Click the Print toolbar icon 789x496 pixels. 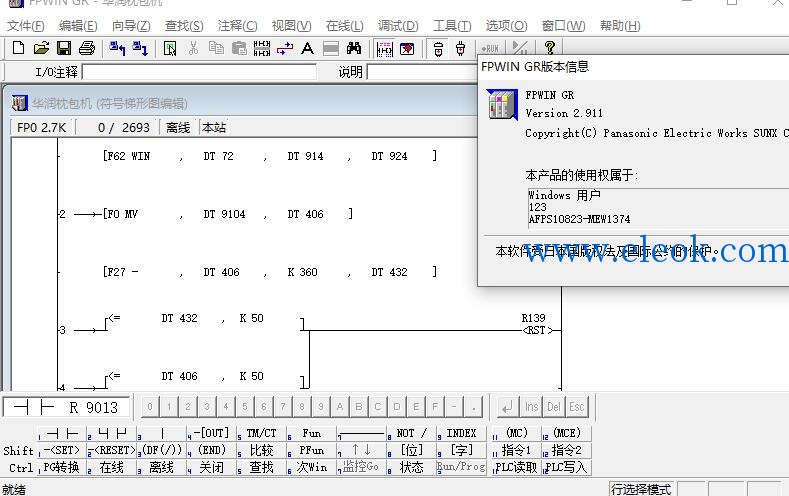(87, 48)
